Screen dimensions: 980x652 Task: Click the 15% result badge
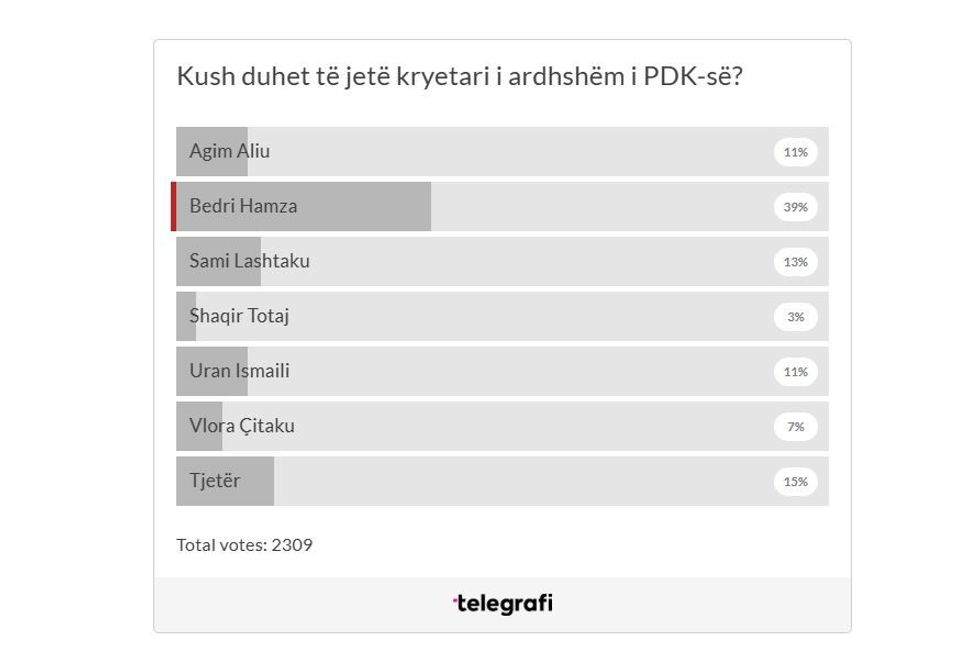click(x=795, y=482)
